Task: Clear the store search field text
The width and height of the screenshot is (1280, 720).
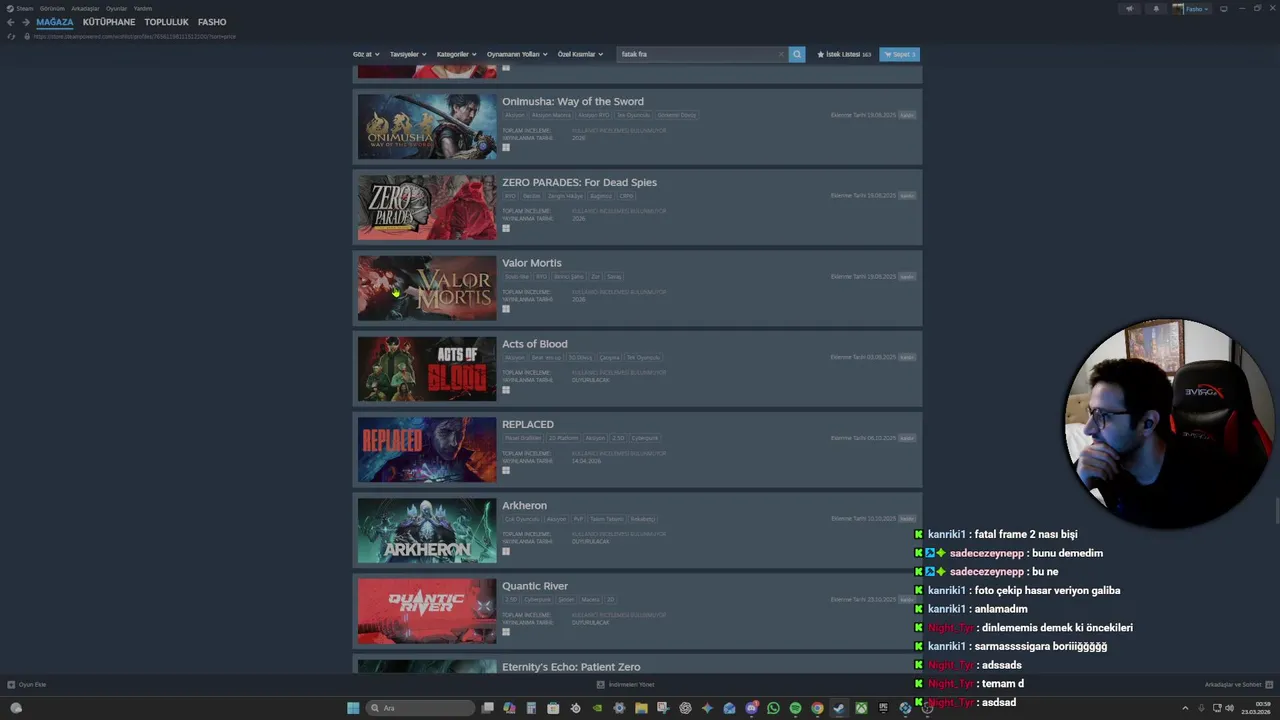Action: click(781, 54)
